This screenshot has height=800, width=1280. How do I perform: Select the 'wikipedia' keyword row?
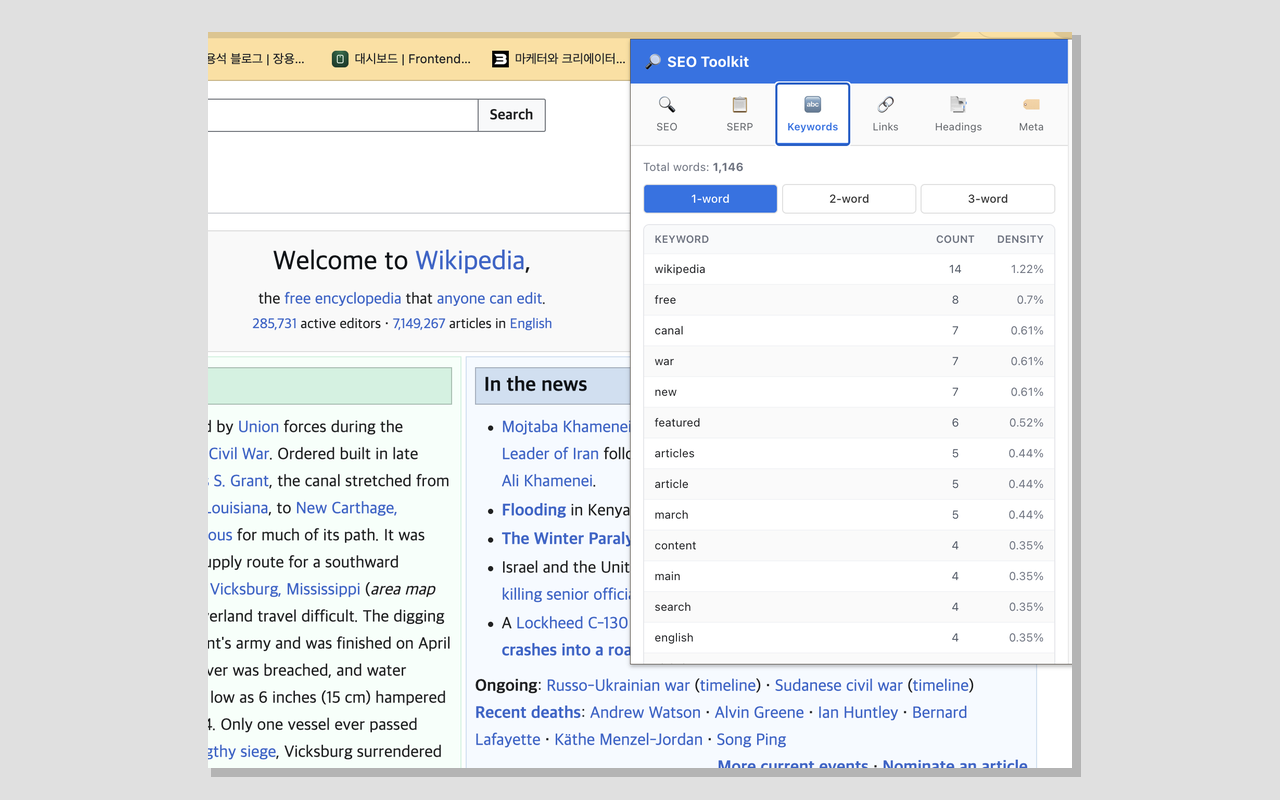click(849, 269)
